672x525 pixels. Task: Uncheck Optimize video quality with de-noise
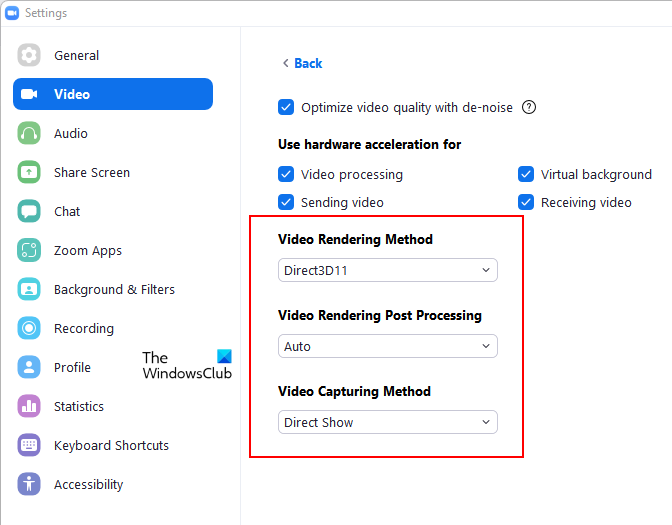pyautogui.click(x=286, y=107)
